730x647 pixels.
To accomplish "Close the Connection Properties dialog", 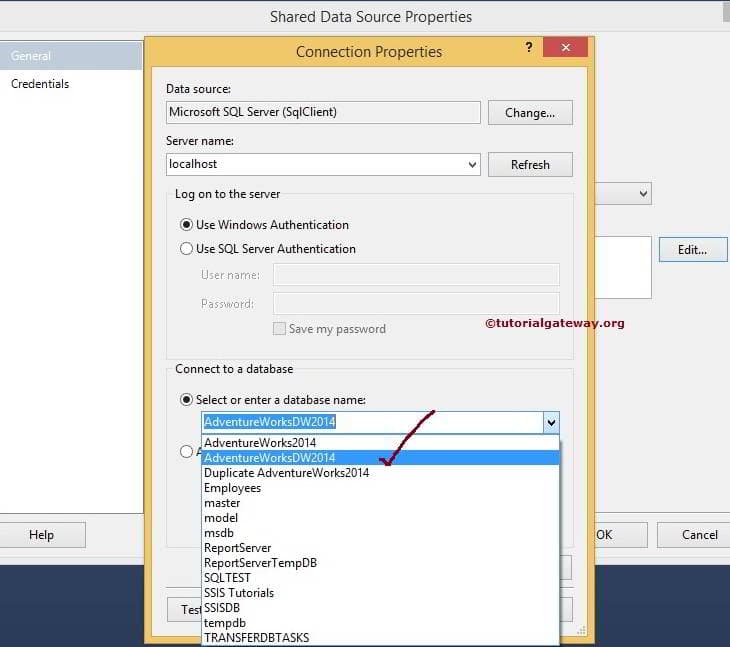I will (565, 47).
